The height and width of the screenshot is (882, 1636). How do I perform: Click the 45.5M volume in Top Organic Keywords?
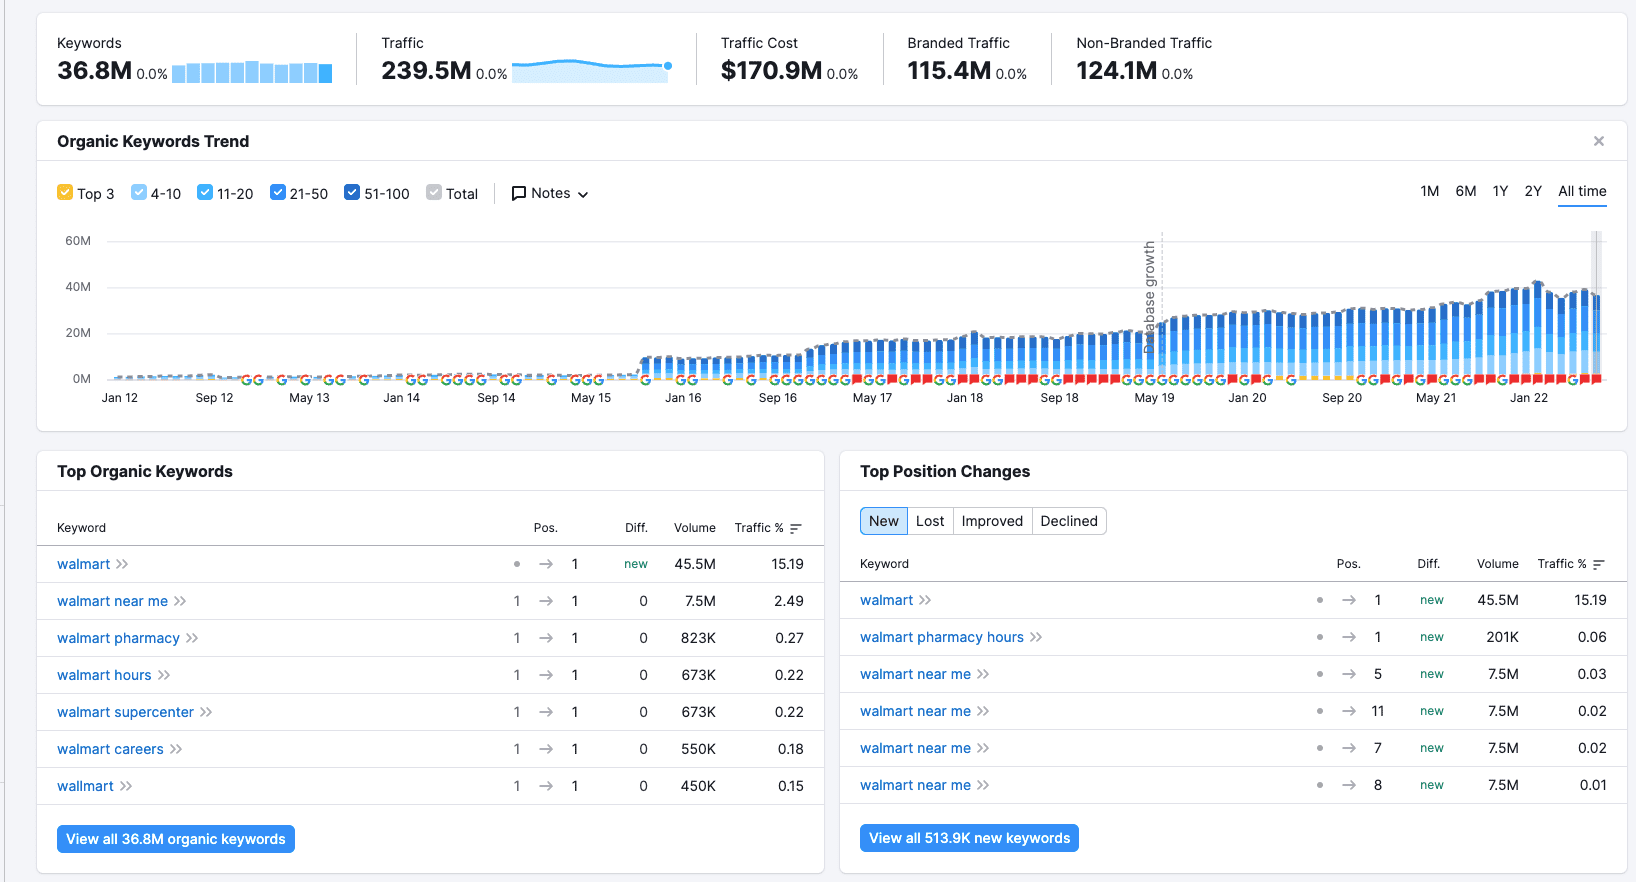[x=695, y=564]
